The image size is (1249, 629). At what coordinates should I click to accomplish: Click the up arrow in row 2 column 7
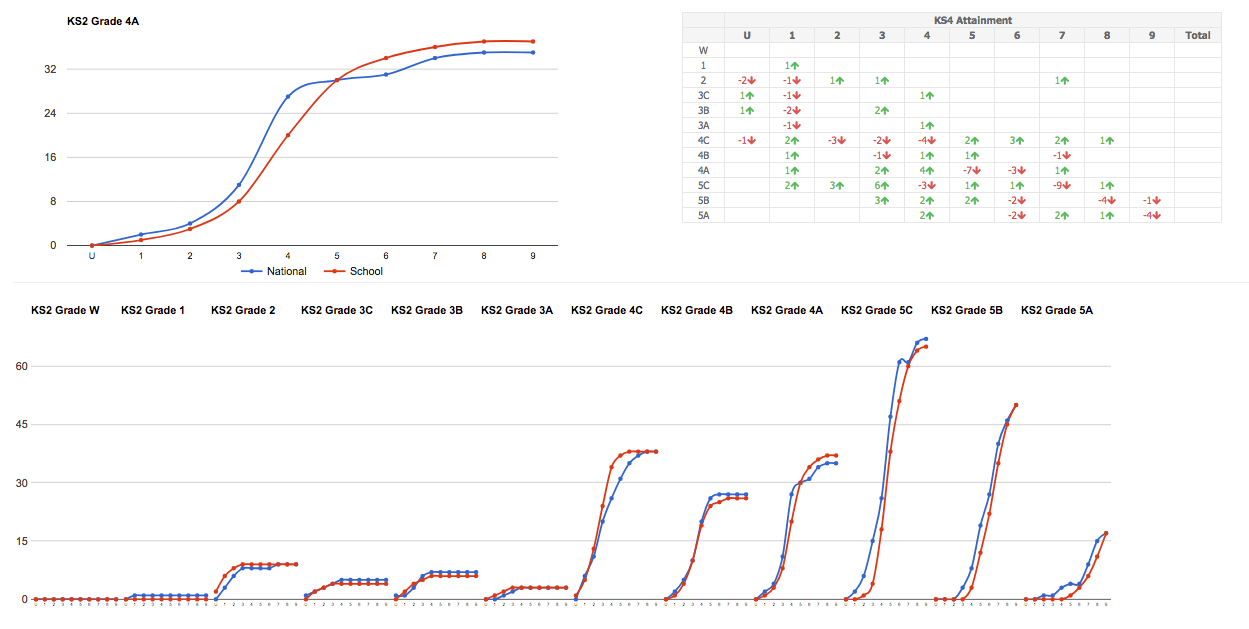[1064, 80]
